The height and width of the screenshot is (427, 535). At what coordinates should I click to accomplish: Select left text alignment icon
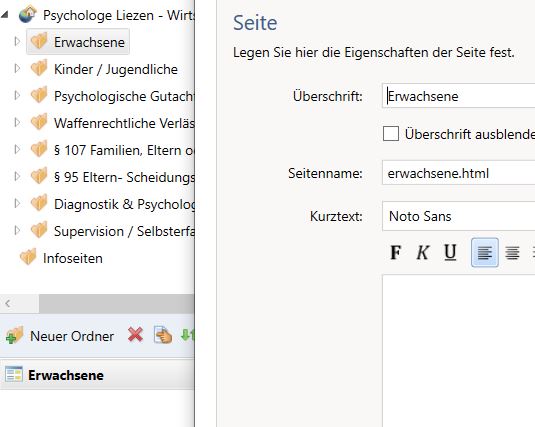485,253
